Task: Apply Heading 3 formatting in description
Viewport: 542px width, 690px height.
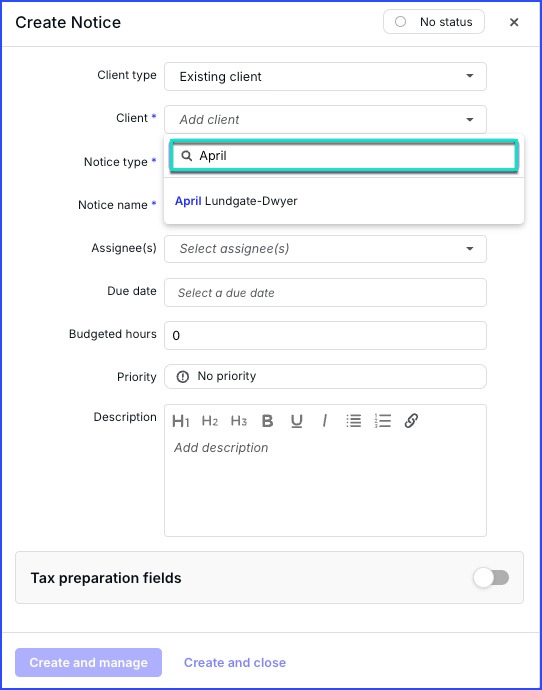Action: (x=239, y=421)
